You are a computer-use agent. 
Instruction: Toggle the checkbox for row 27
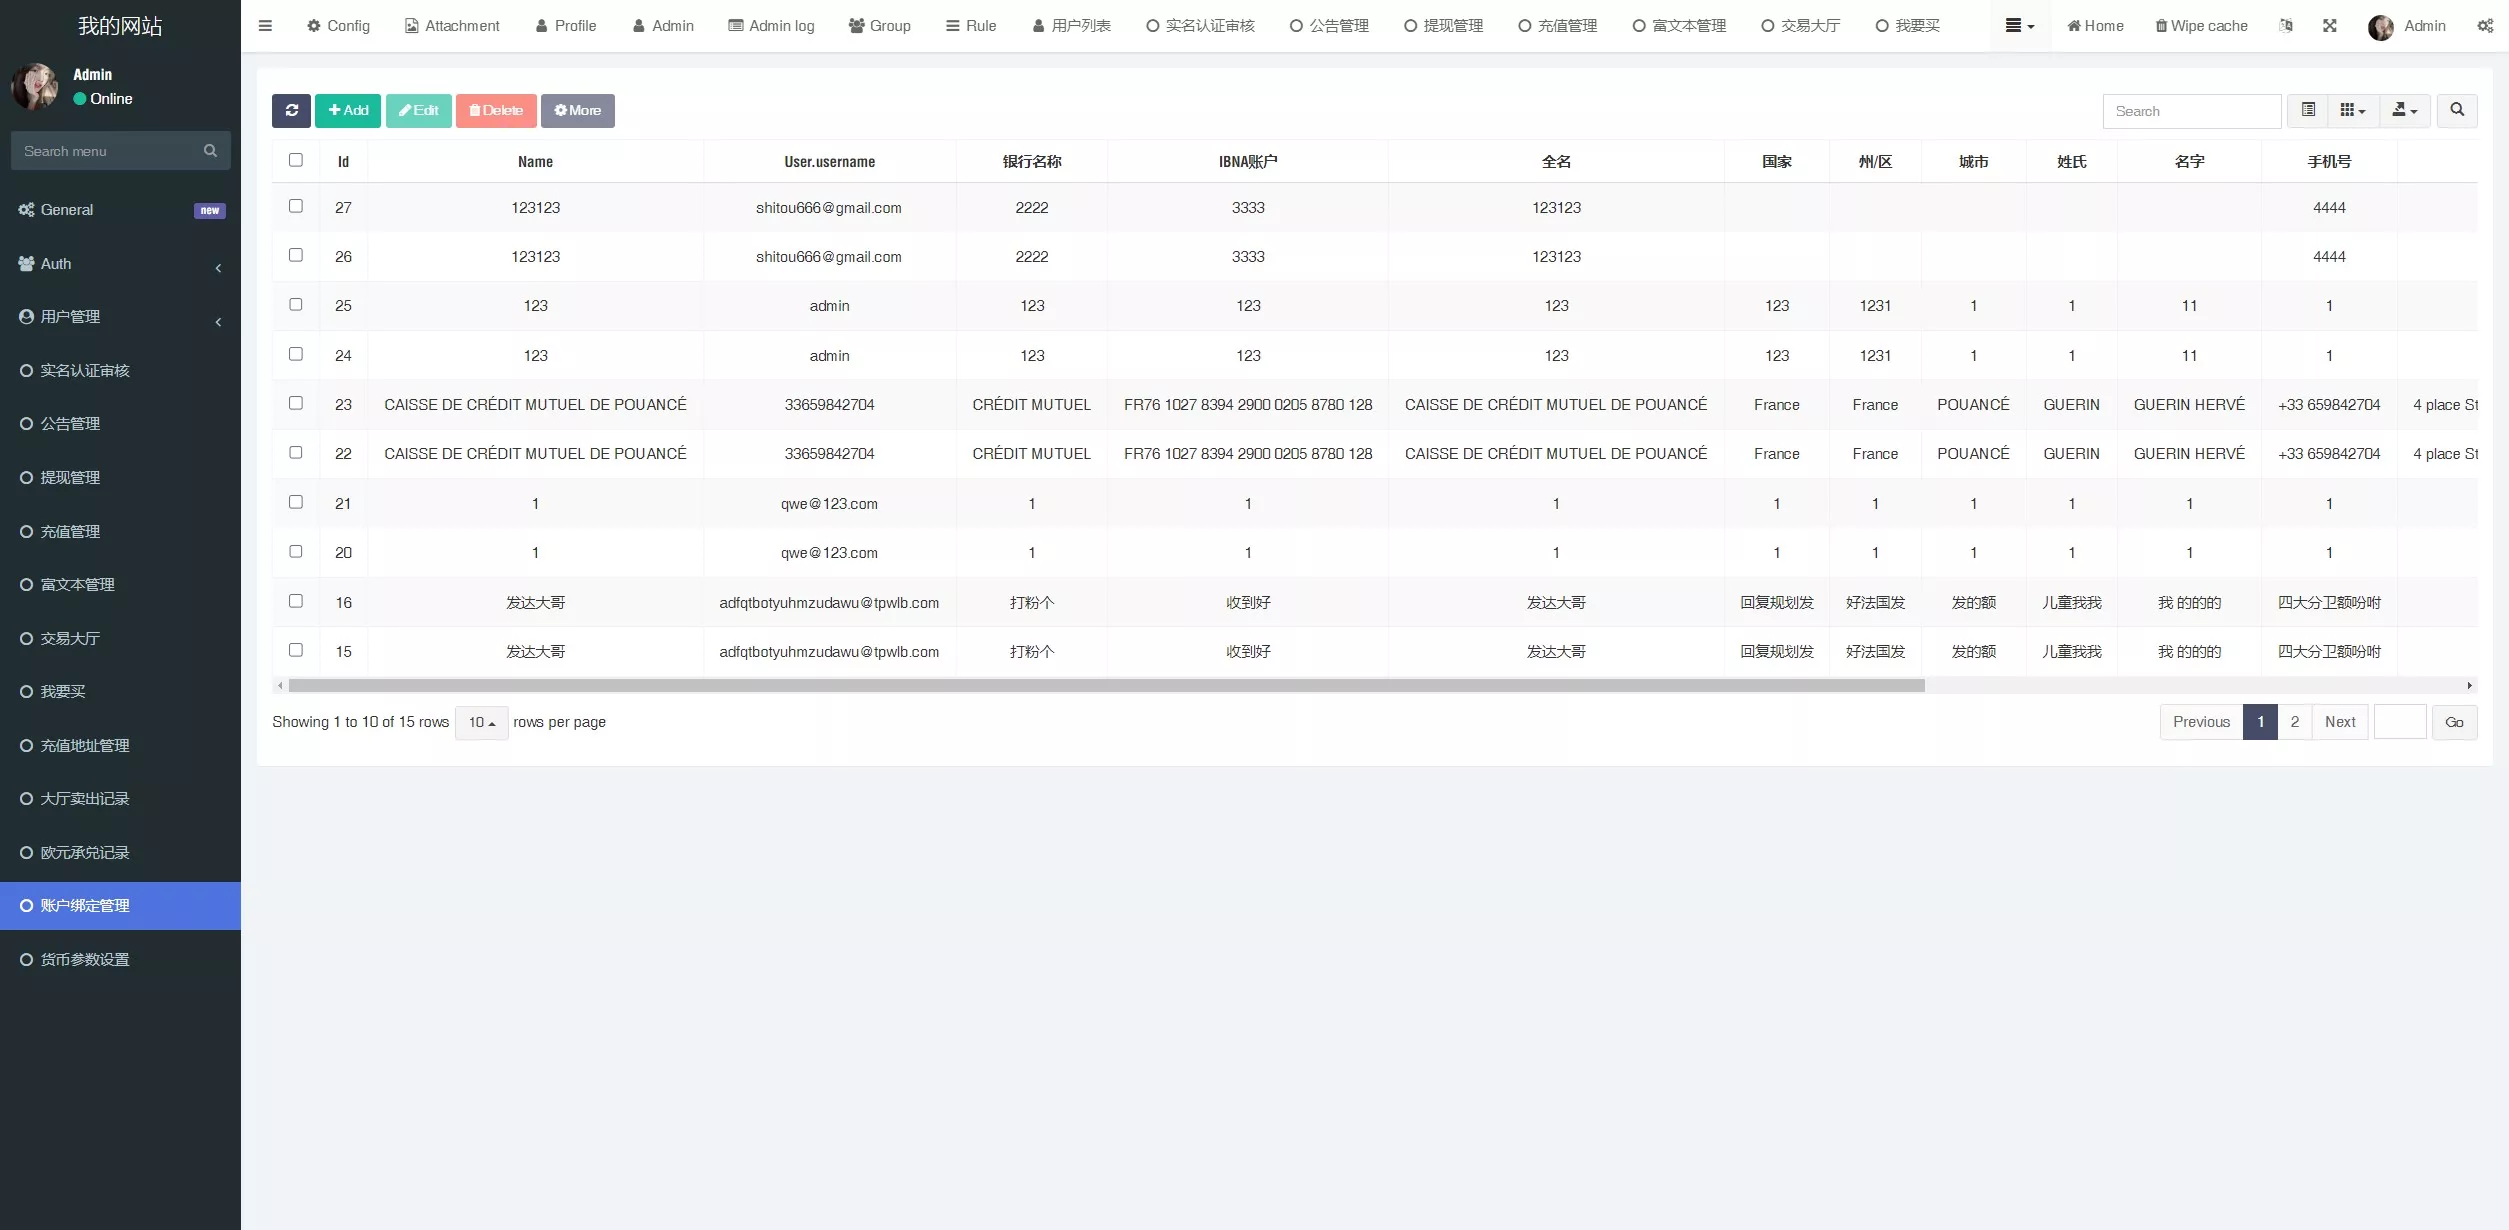click(x=294, y=205)
